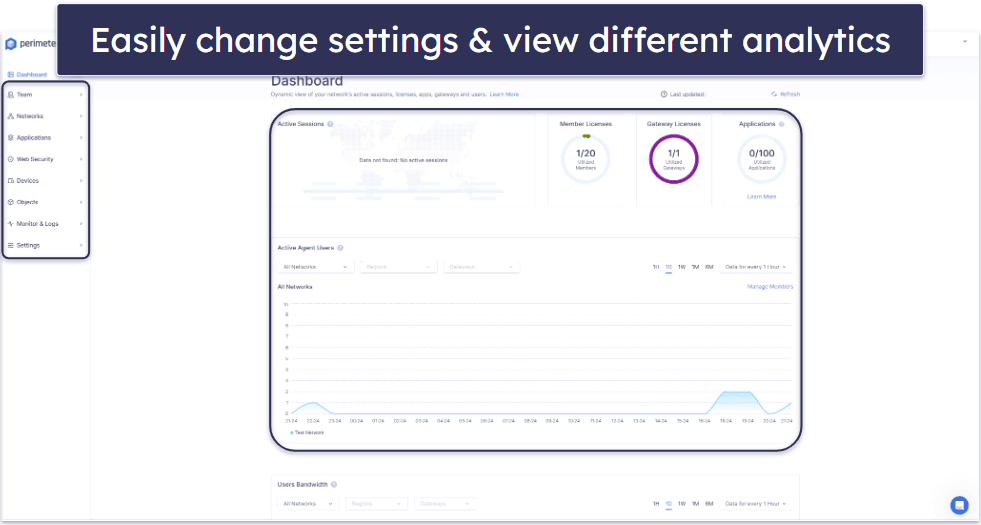The width and height of the screenshot is (981, 525).
Task: Click the Applications icon in sidebar
Action: (11, 138)
